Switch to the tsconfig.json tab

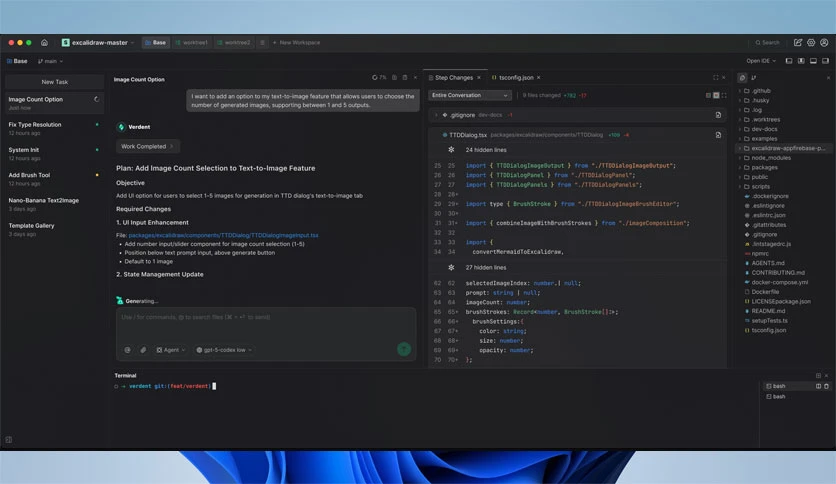click(x=516, y=78)
